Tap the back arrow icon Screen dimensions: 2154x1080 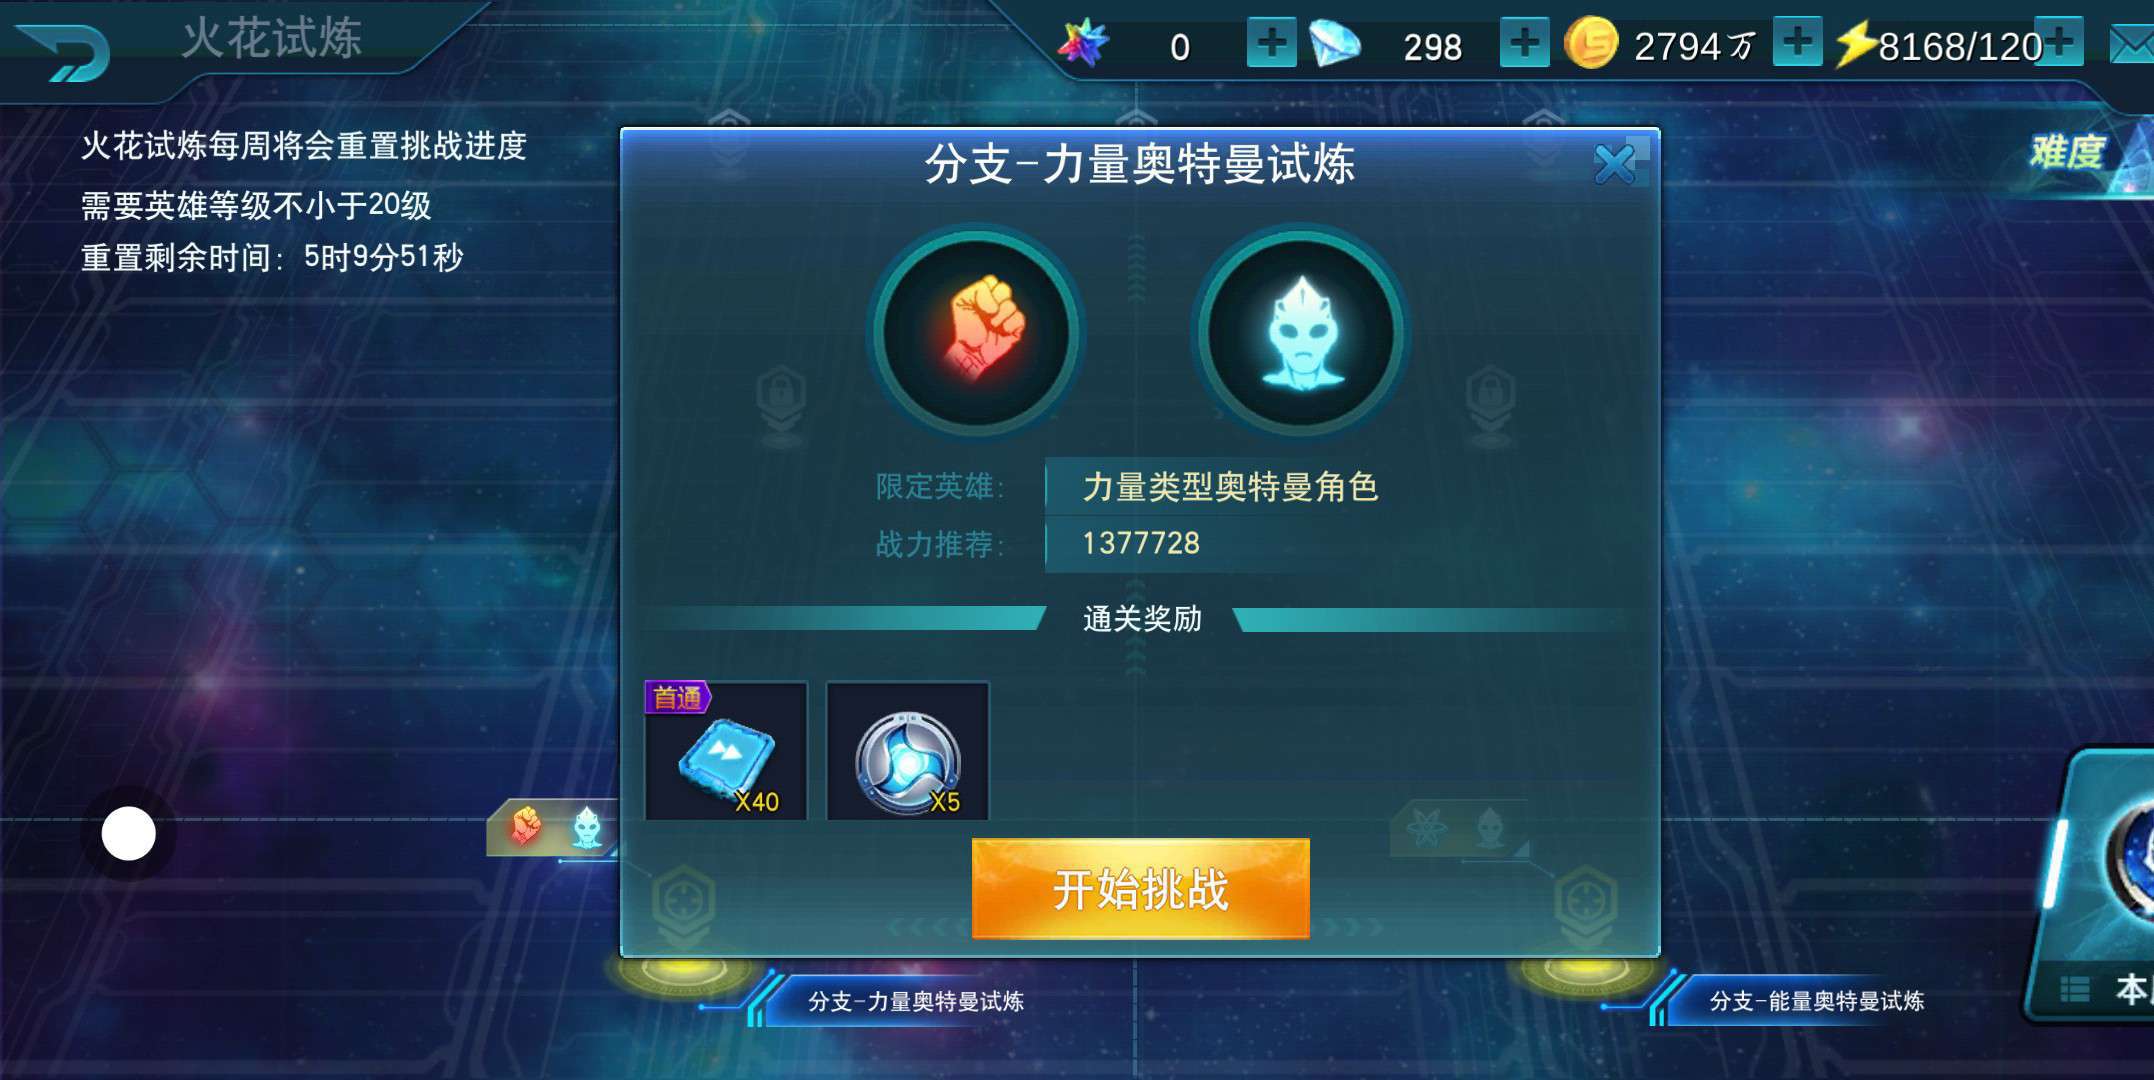coord(65,50)
